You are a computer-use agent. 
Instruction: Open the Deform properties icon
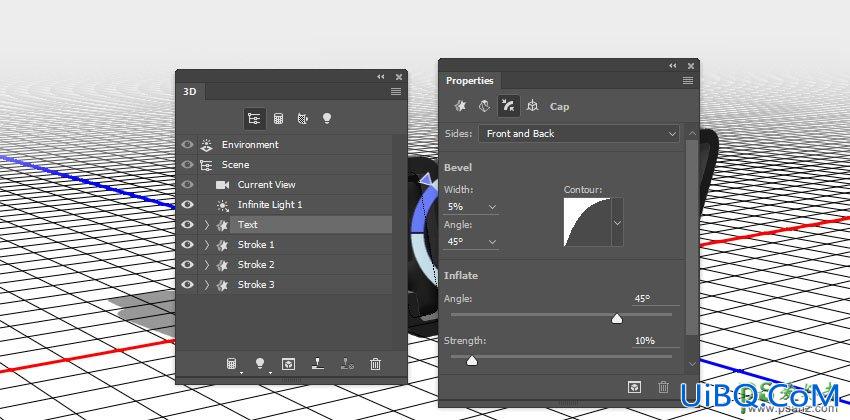point(484,106)
